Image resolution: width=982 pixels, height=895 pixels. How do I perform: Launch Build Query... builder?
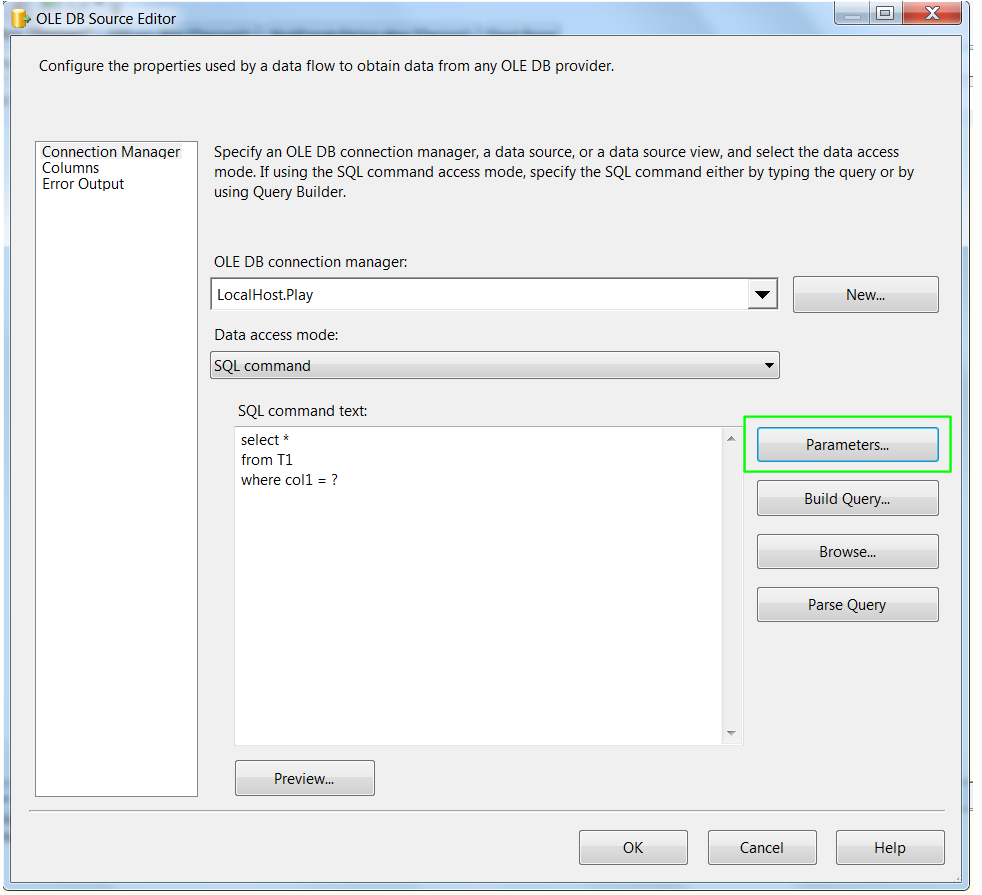(x=847, y=499)
